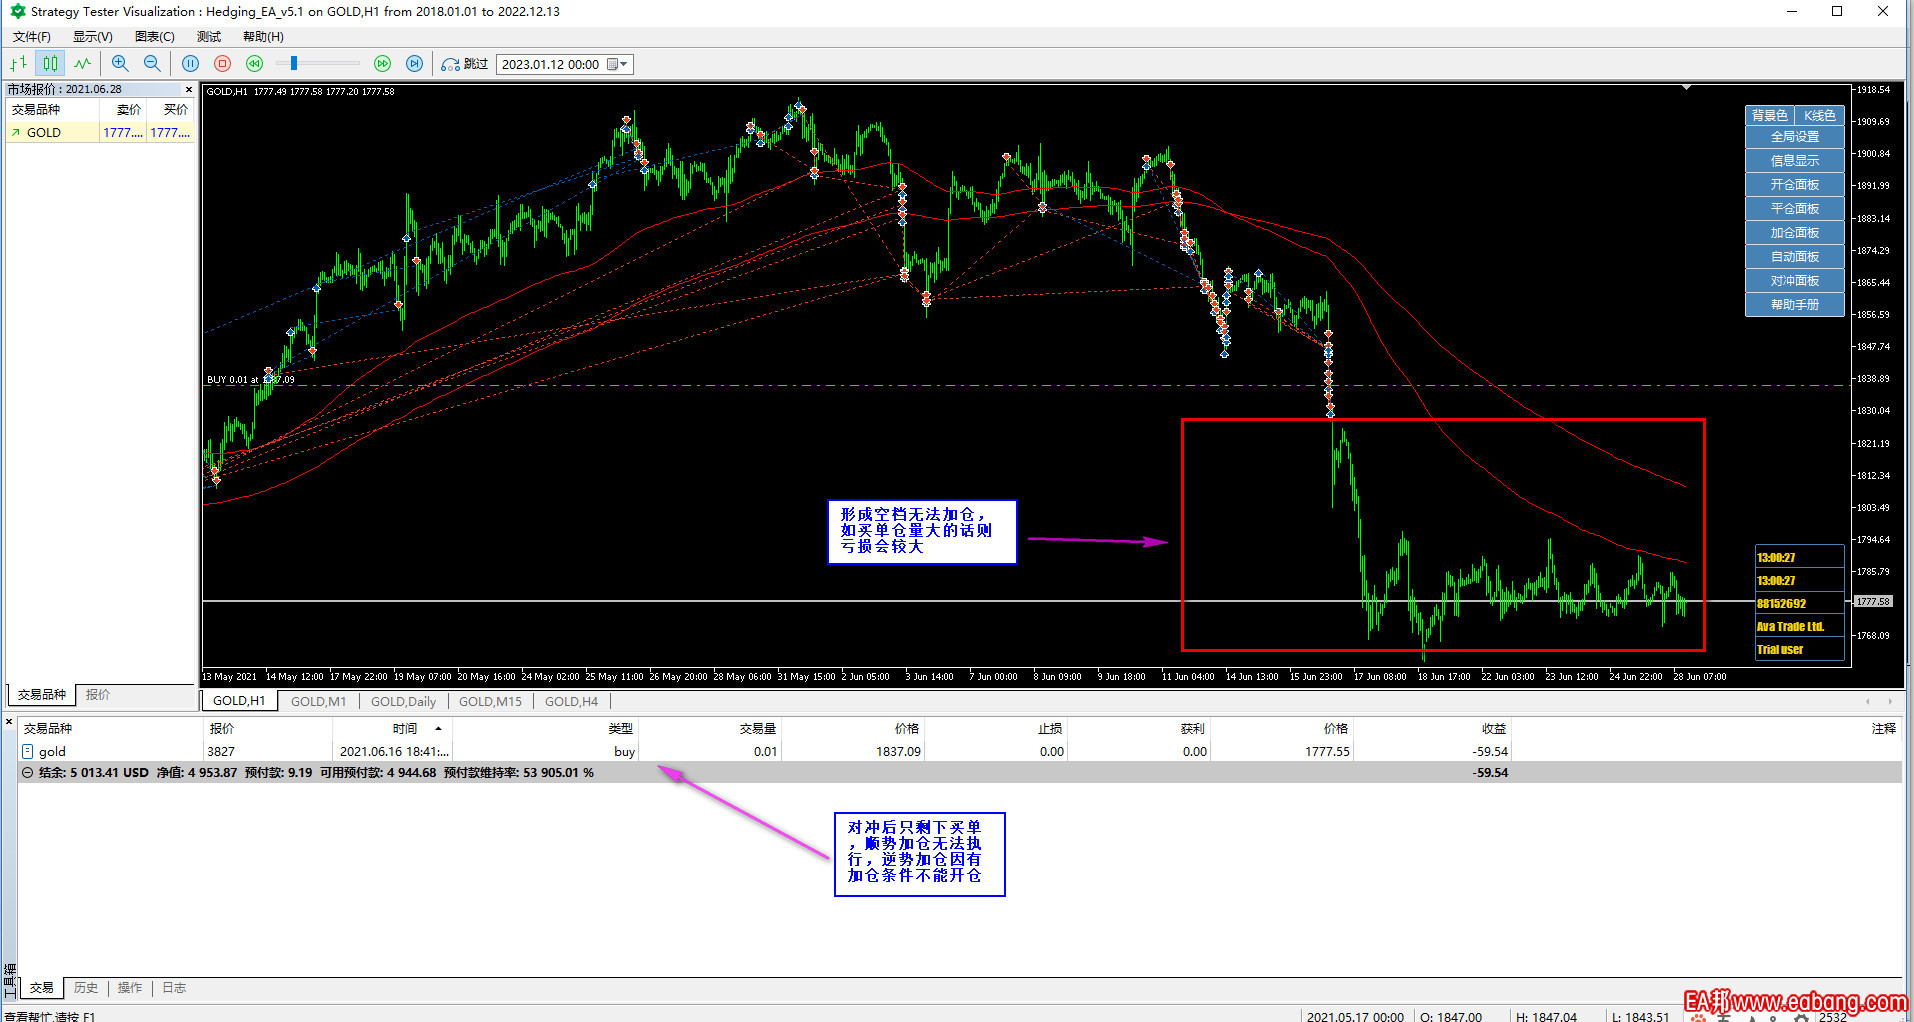Switch to the 操作 operations tab

(x=130, y=988)
